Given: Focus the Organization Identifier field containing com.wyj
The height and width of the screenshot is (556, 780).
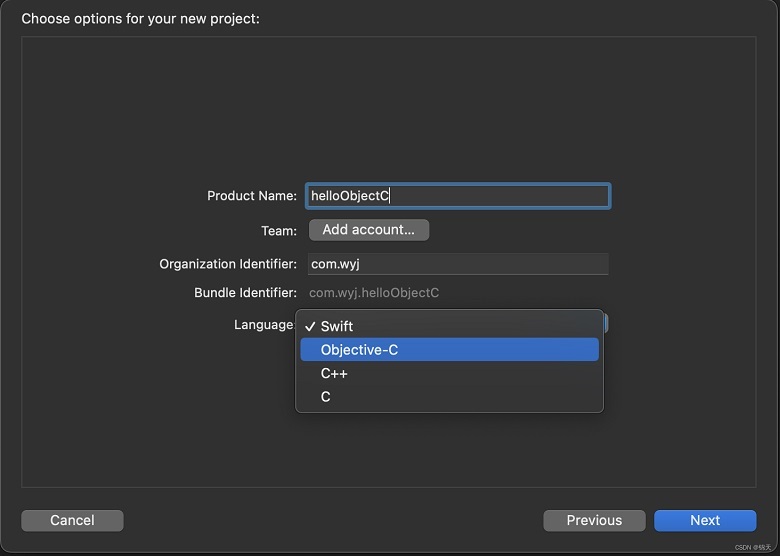Looking at the screenshot, I should [458, 264].
